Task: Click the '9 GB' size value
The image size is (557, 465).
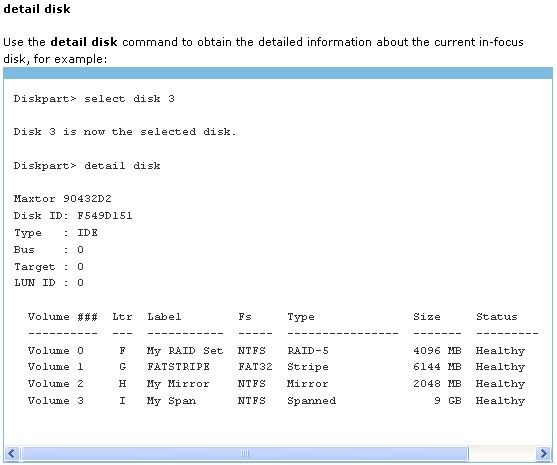Action: coord(448,401)
